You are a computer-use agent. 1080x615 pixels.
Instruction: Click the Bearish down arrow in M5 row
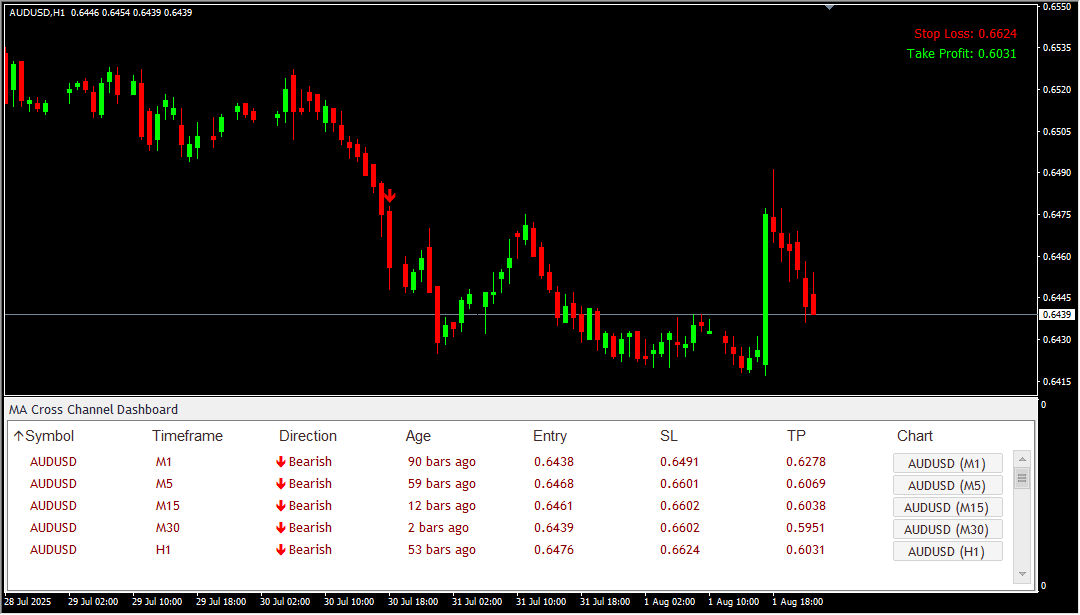pos(281,484)
